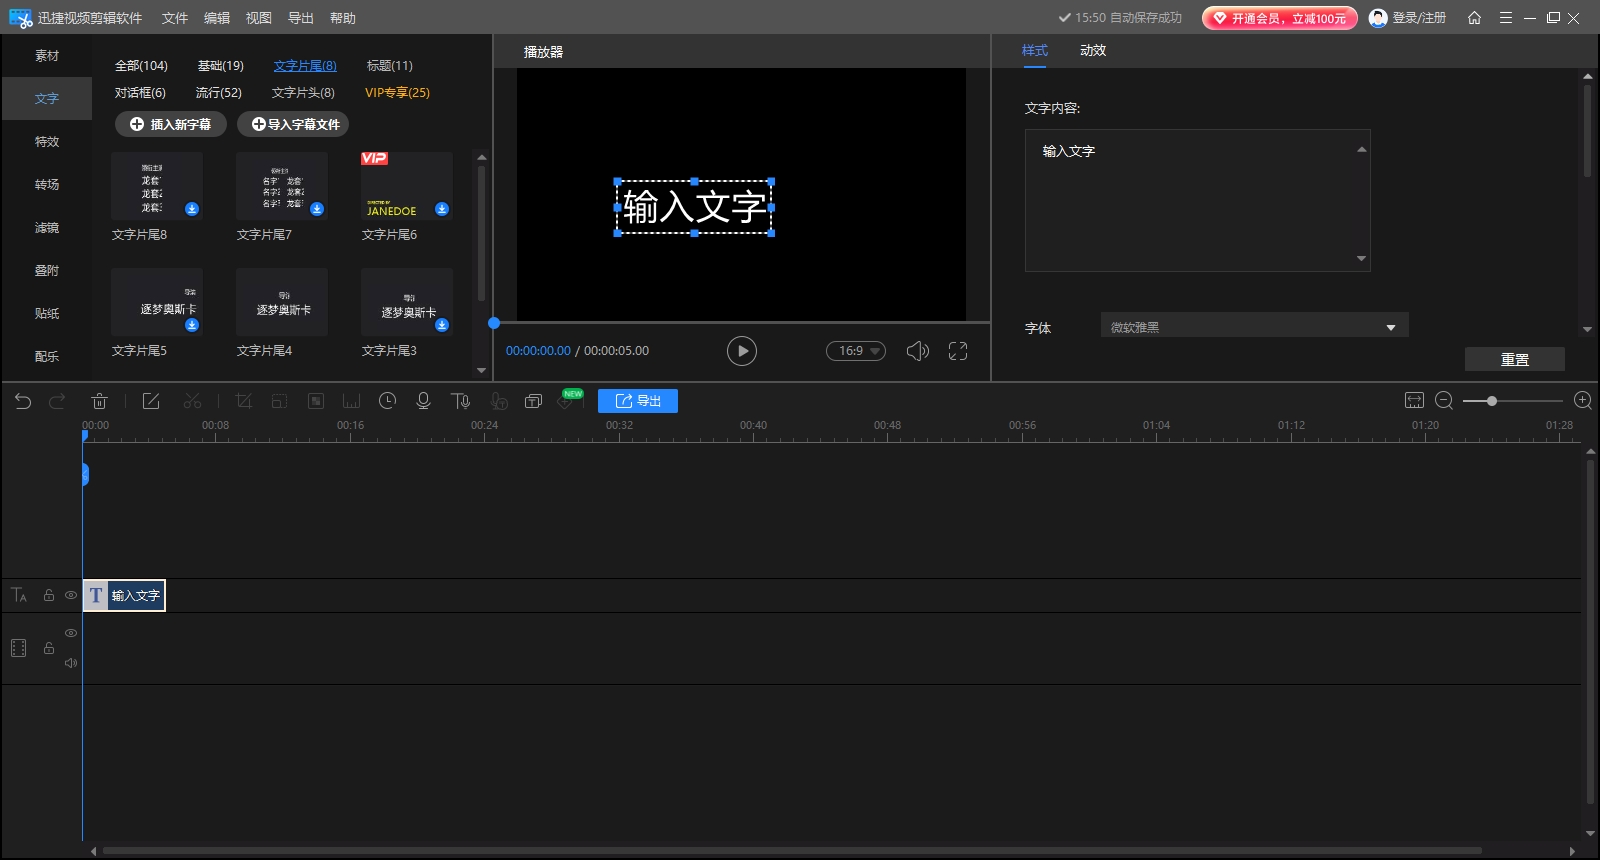
Task: Hide the text track using eye icon
Action: pyautogui.click(x=71, y=595)
